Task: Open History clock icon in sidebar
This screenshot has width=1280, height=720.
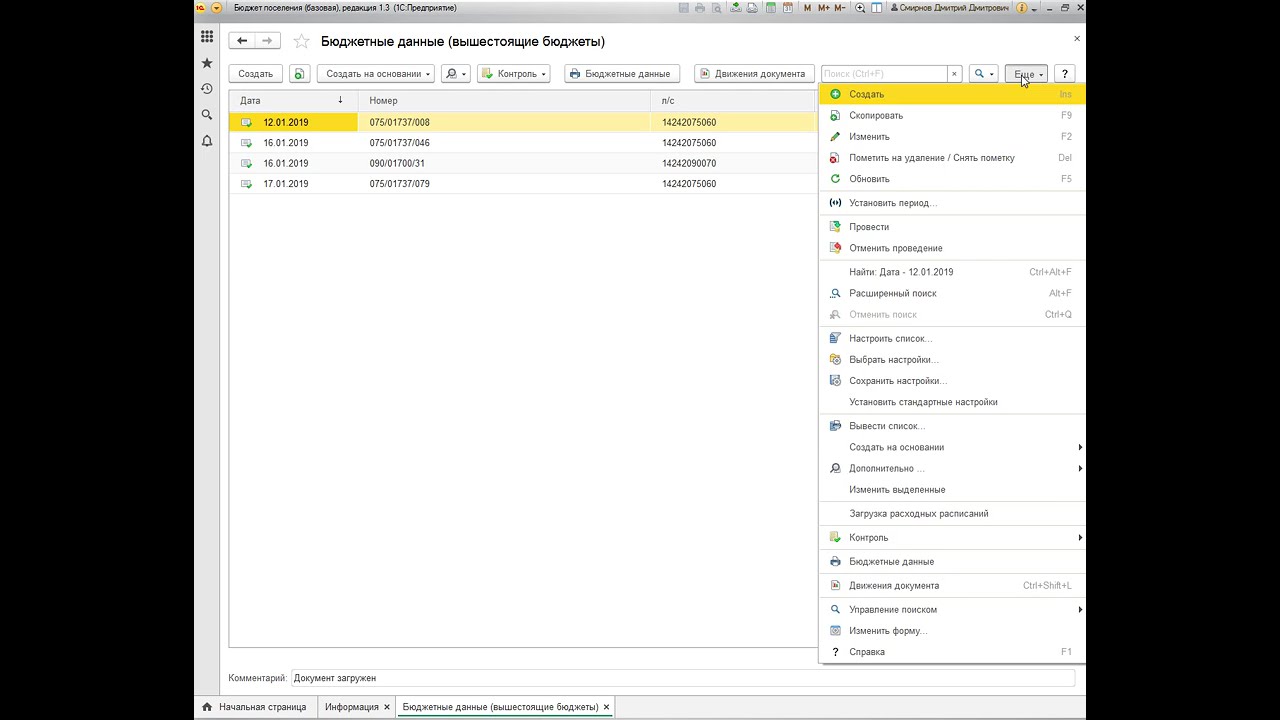Action: point(207,89)
